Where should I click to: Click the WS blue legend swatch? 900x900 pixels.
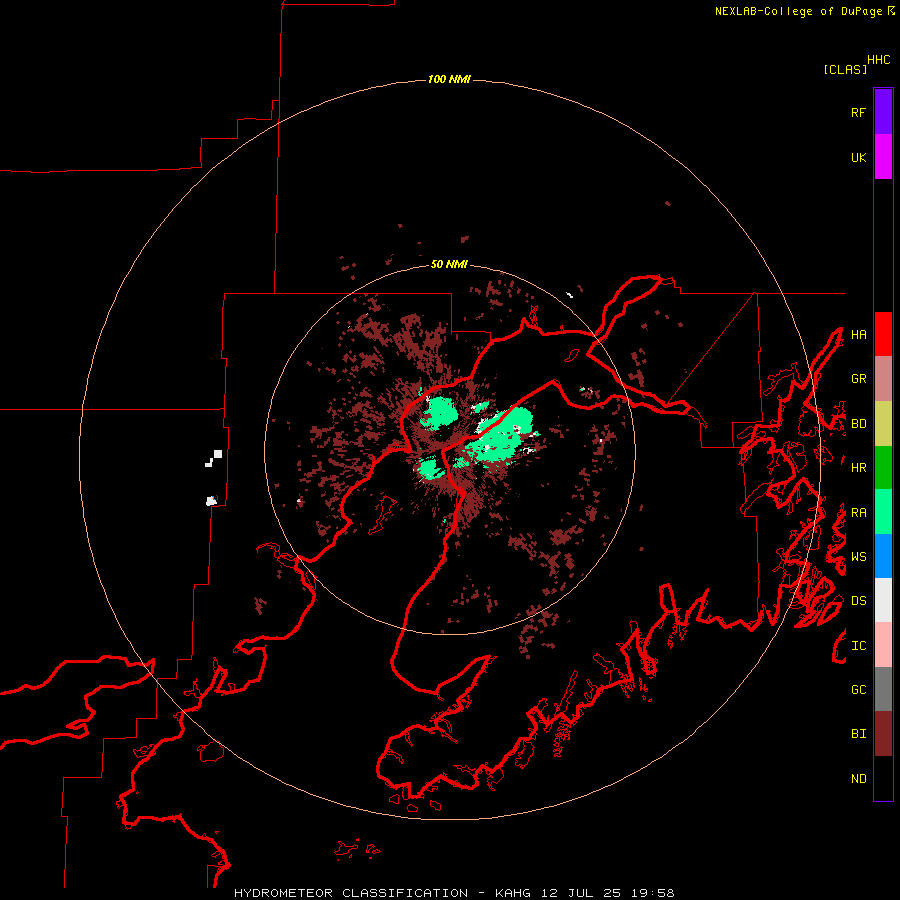(x=883, y=556)
